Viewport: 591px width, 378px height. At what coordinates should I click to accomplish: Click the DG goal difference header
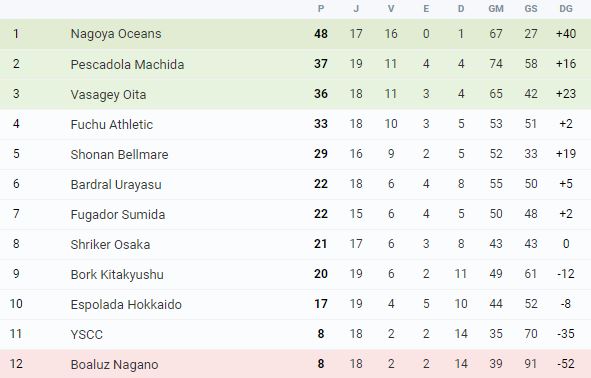566,9
